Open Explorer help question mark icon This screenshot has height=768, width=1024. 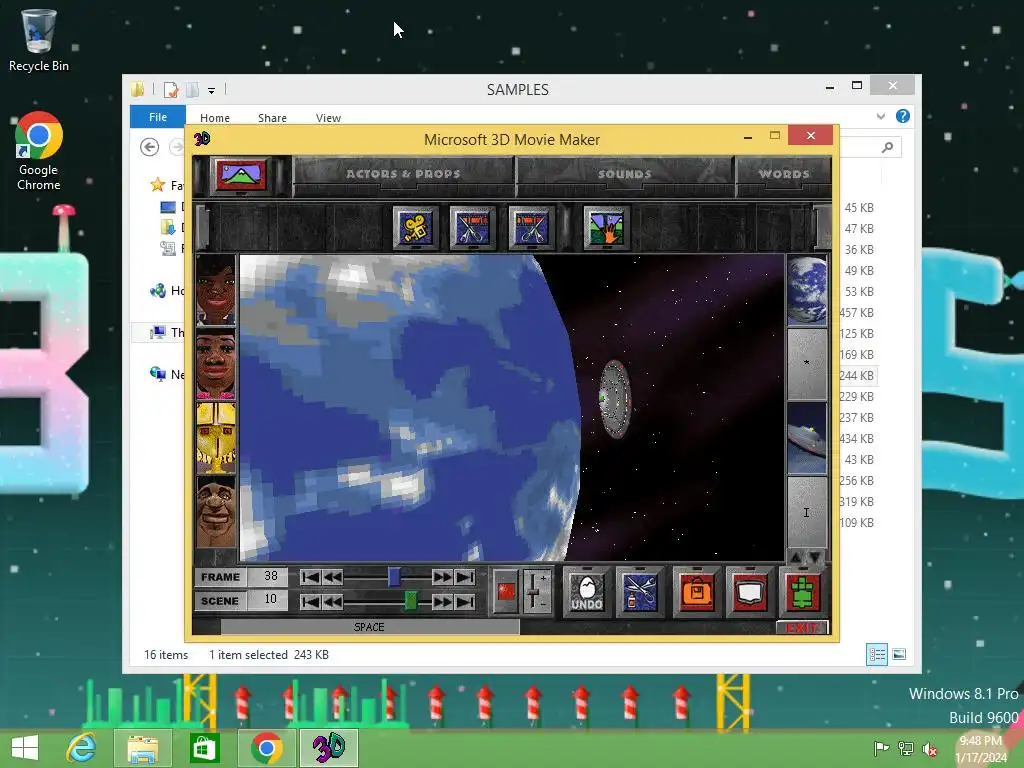coord(903,116)
